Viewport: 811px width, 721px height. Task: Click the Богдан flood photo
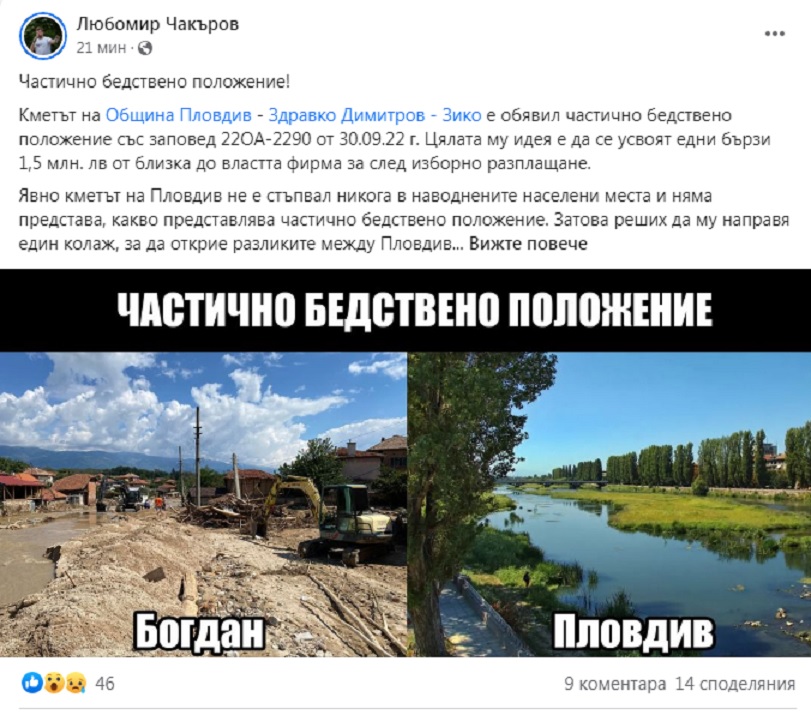(x=203, y=504)
